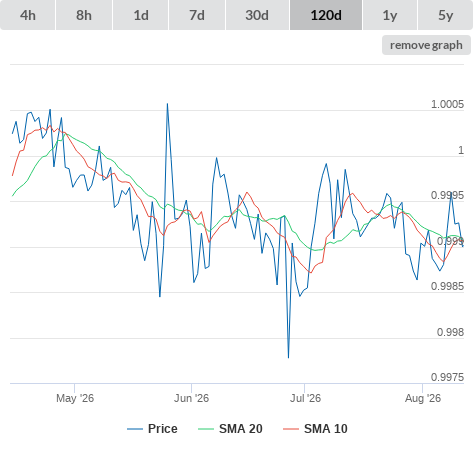Click the blue Price legend line marker

point(135,429)
